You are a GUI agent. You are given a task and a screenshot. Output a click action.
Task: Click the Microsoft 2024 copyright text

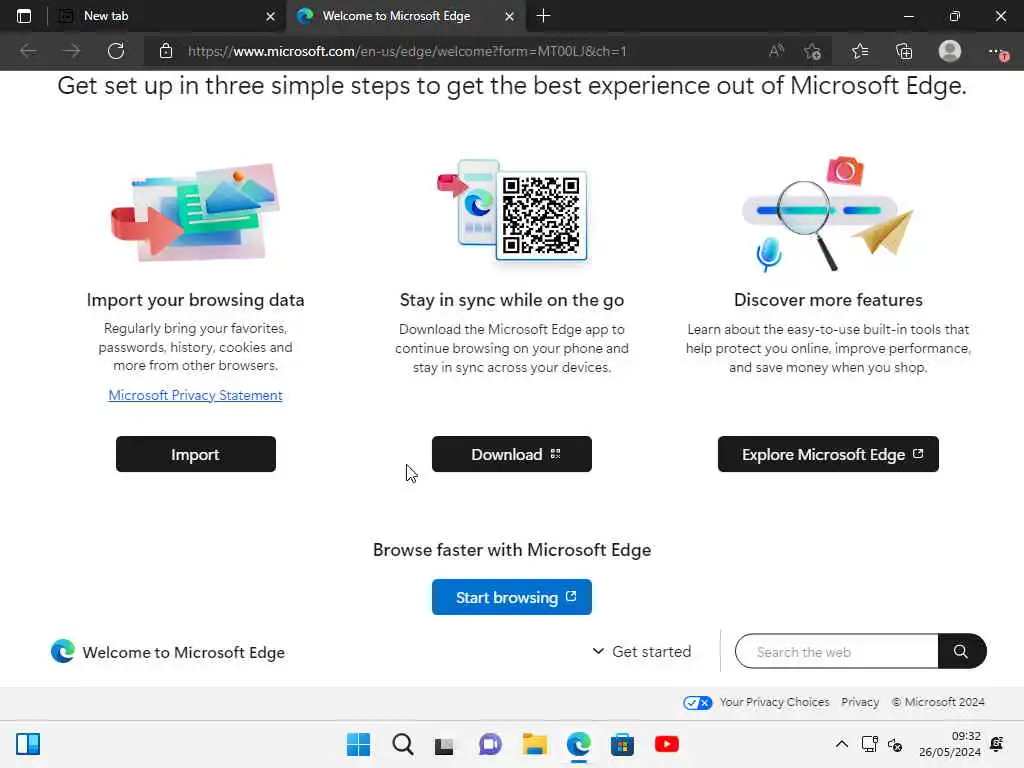[x=938, y=702]
